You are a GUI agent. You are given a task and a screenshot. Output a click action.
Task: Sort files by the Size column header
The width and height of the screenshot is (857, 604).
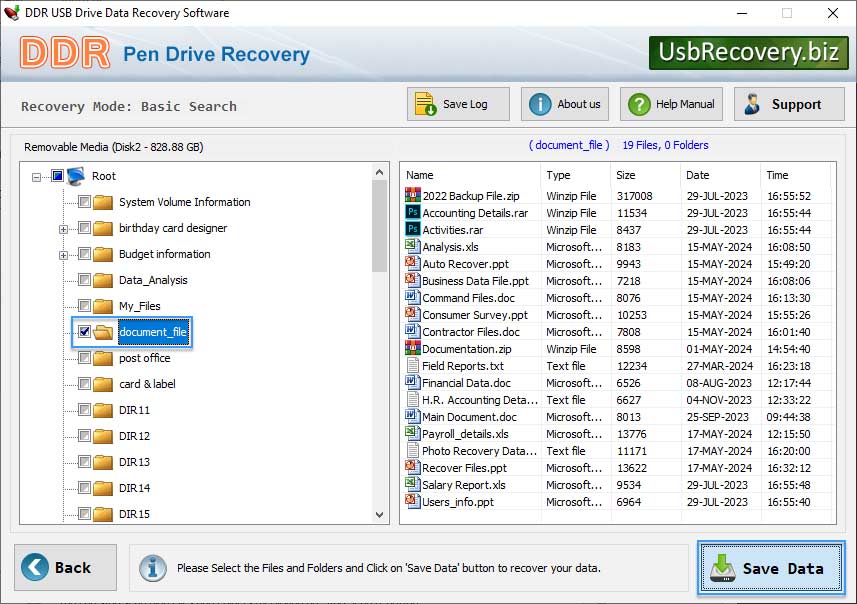[x=626, y=175]
